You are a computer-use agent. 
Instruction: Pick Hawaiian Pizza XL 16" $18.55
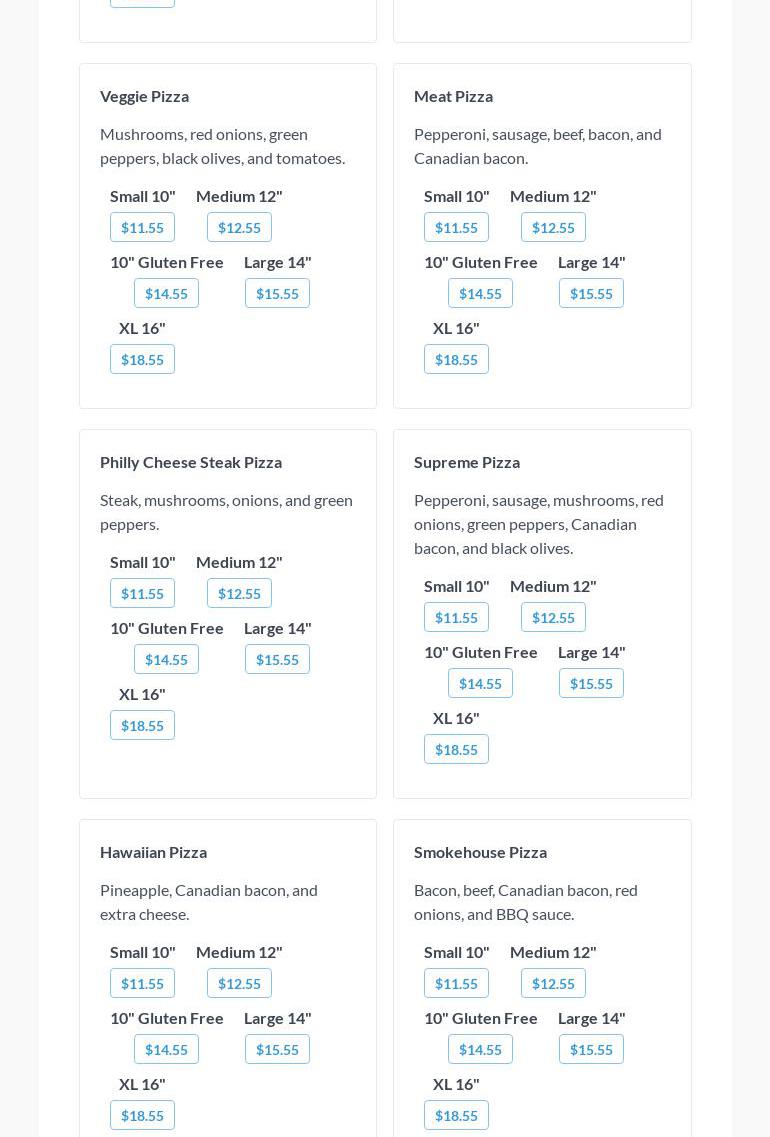[142, 1115]
